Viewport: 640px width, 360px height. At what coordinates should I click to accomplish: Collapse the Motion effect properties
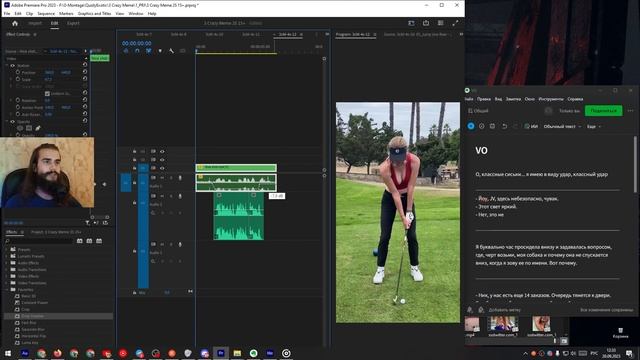[7, 65]
